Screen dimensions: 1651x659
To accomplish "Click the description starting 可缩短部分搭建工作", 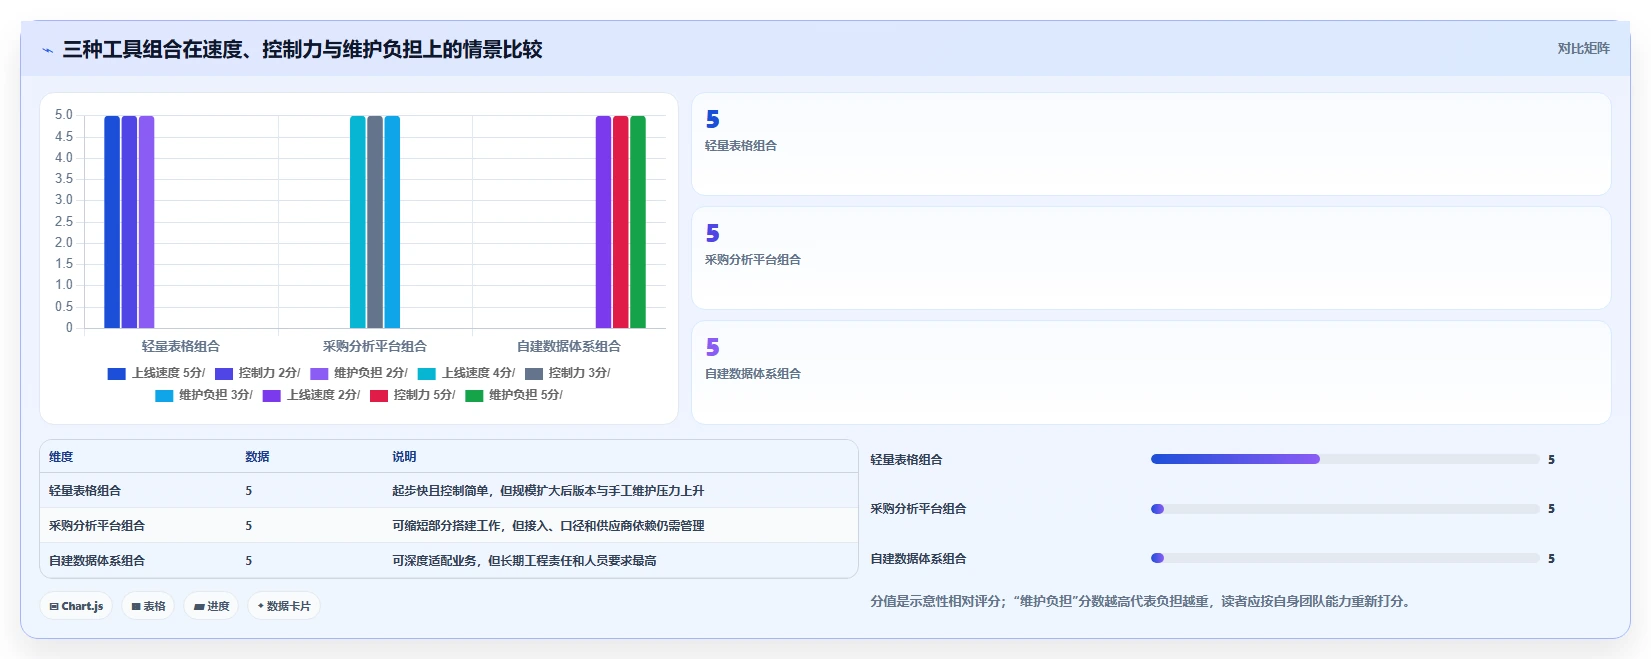I will [x=548, y=526].
